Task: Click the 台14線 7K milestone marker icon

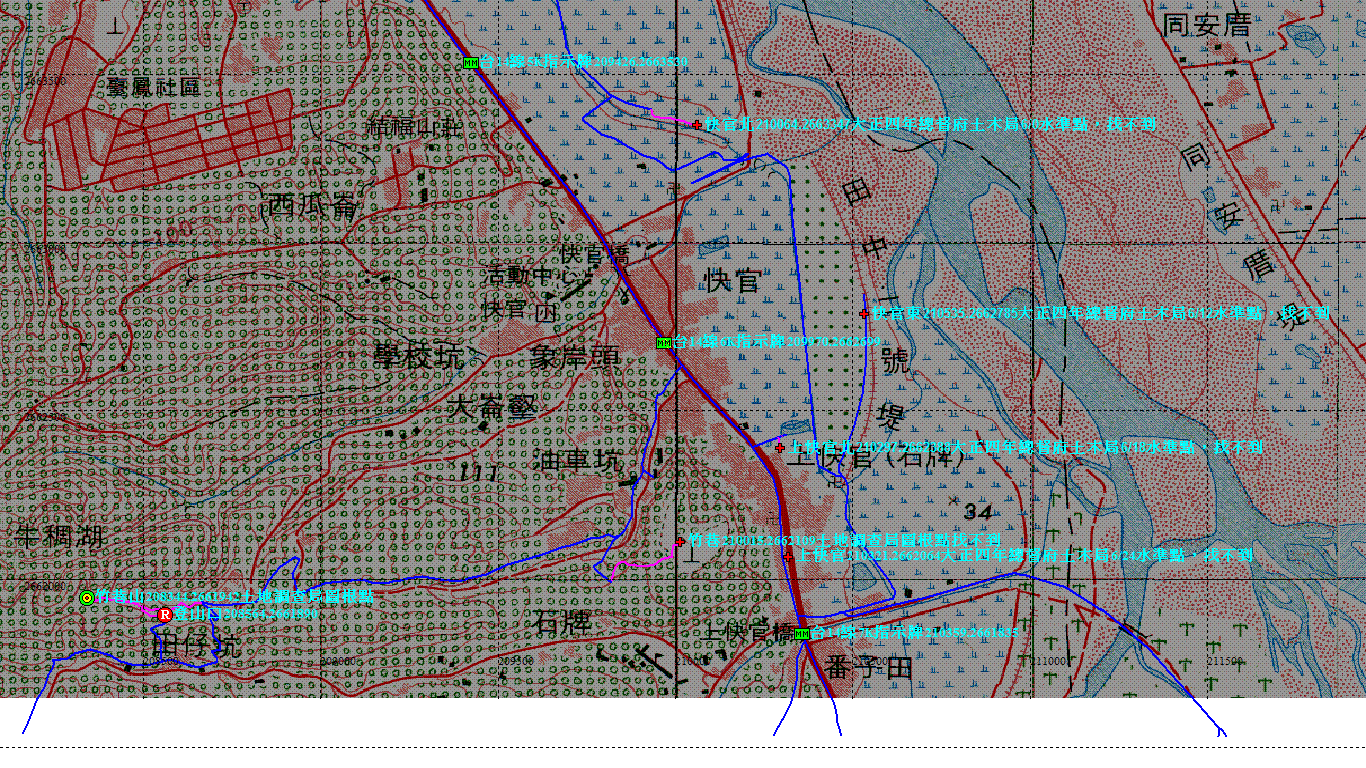Action: pos(801,634)
